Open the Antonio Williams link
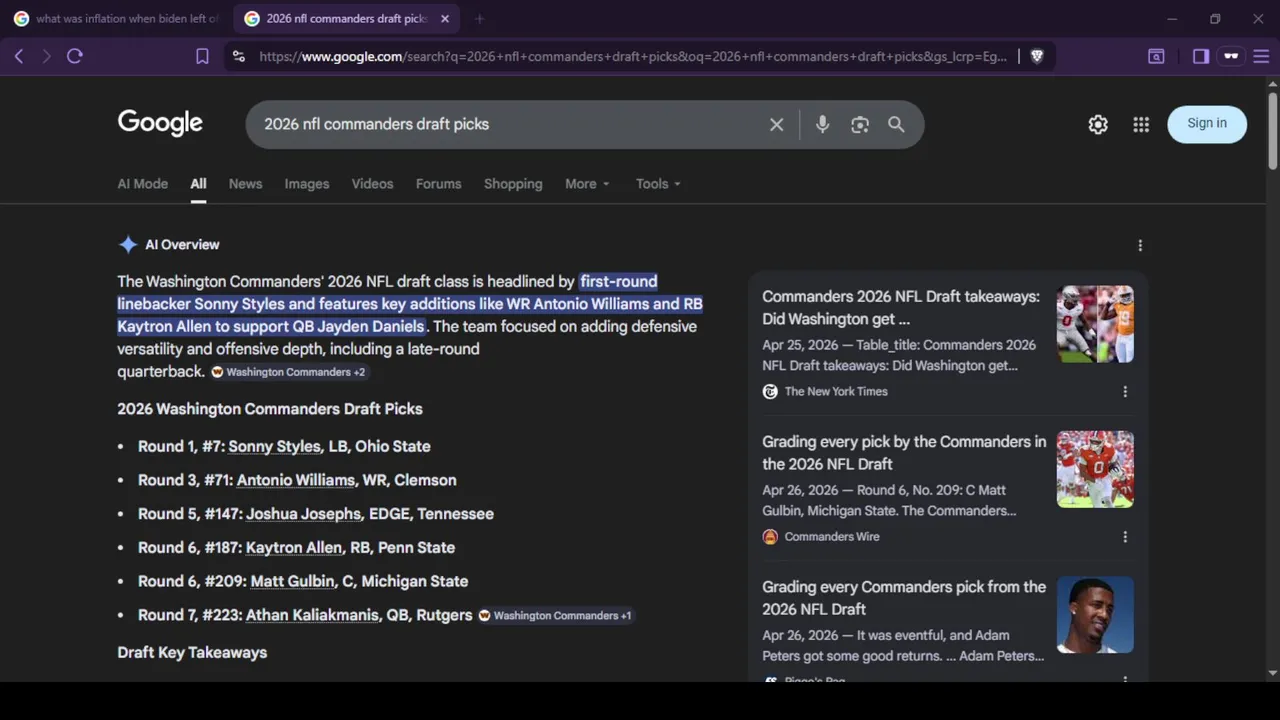Viewport: 1280px width, 720px height. coord(295,481)
